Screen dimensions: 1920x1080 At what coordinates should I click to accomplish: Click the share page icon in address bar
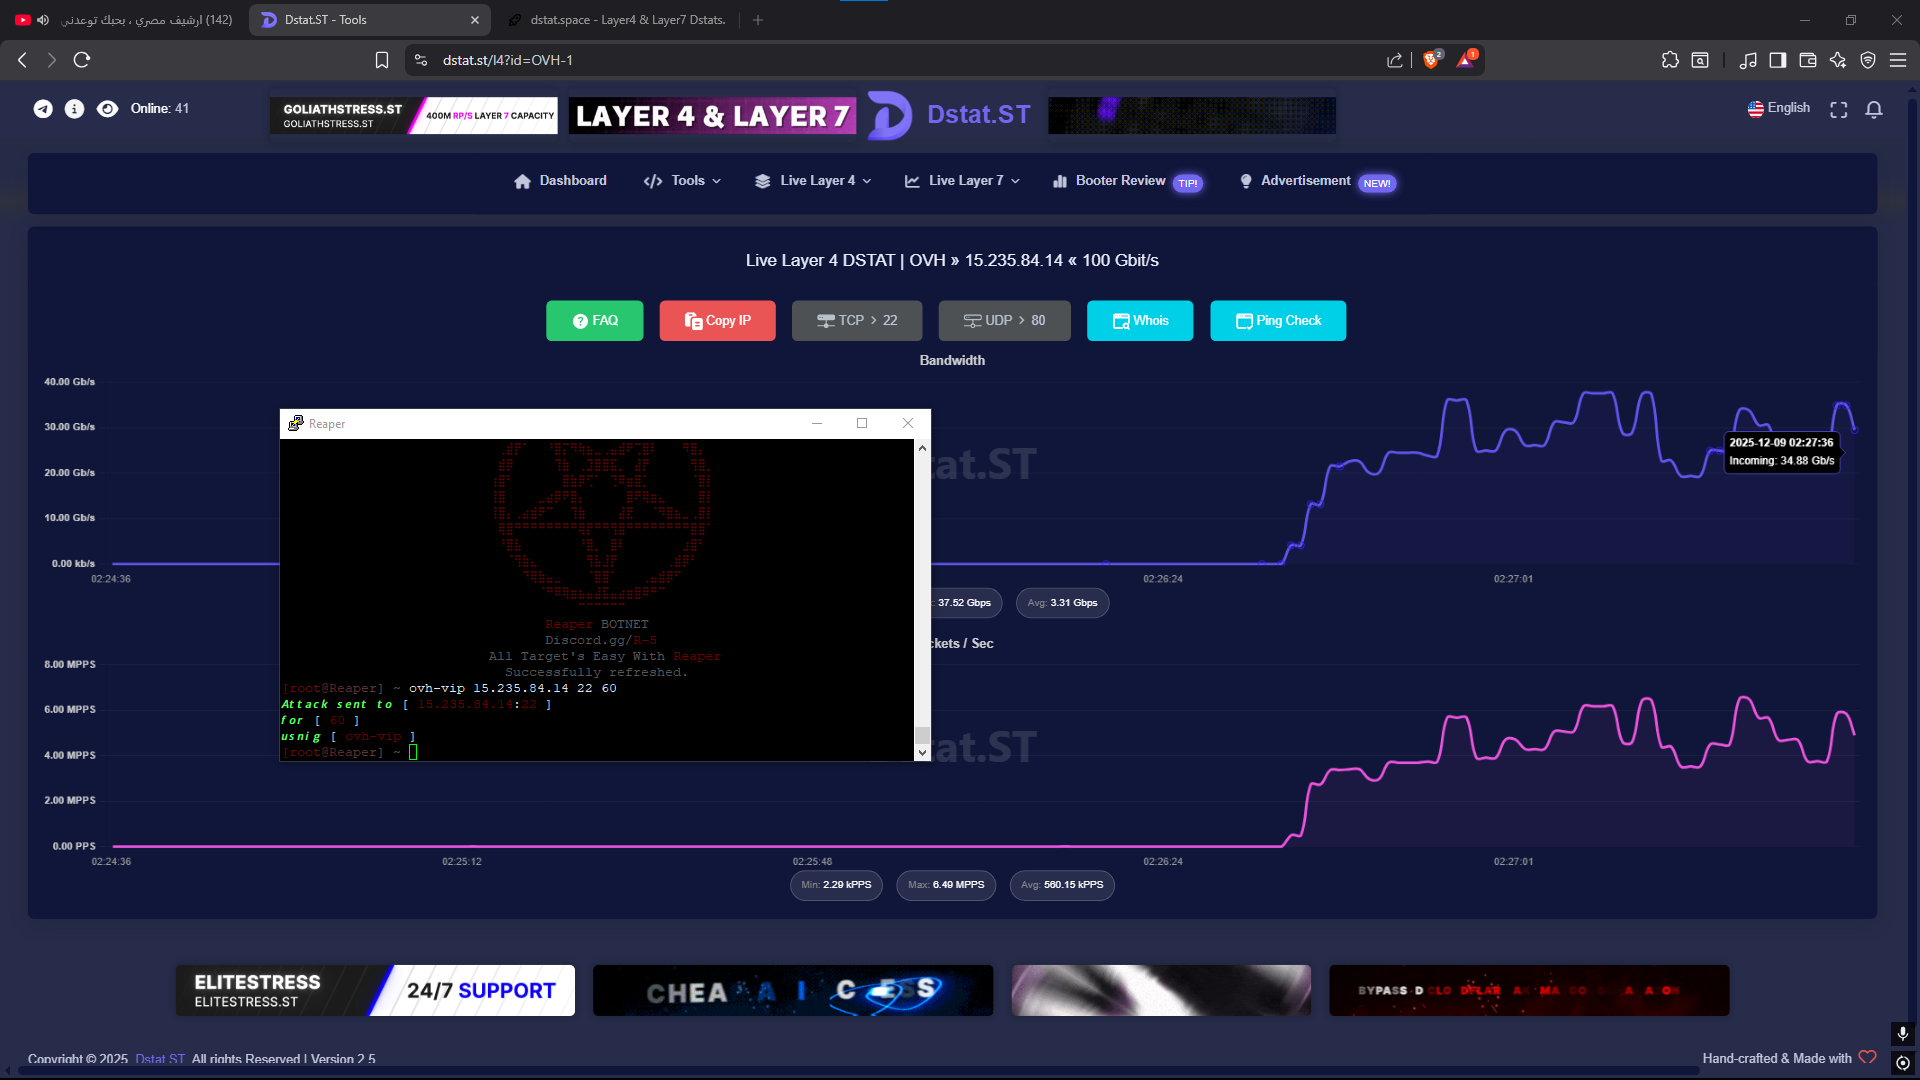(x=1394, y=60)
